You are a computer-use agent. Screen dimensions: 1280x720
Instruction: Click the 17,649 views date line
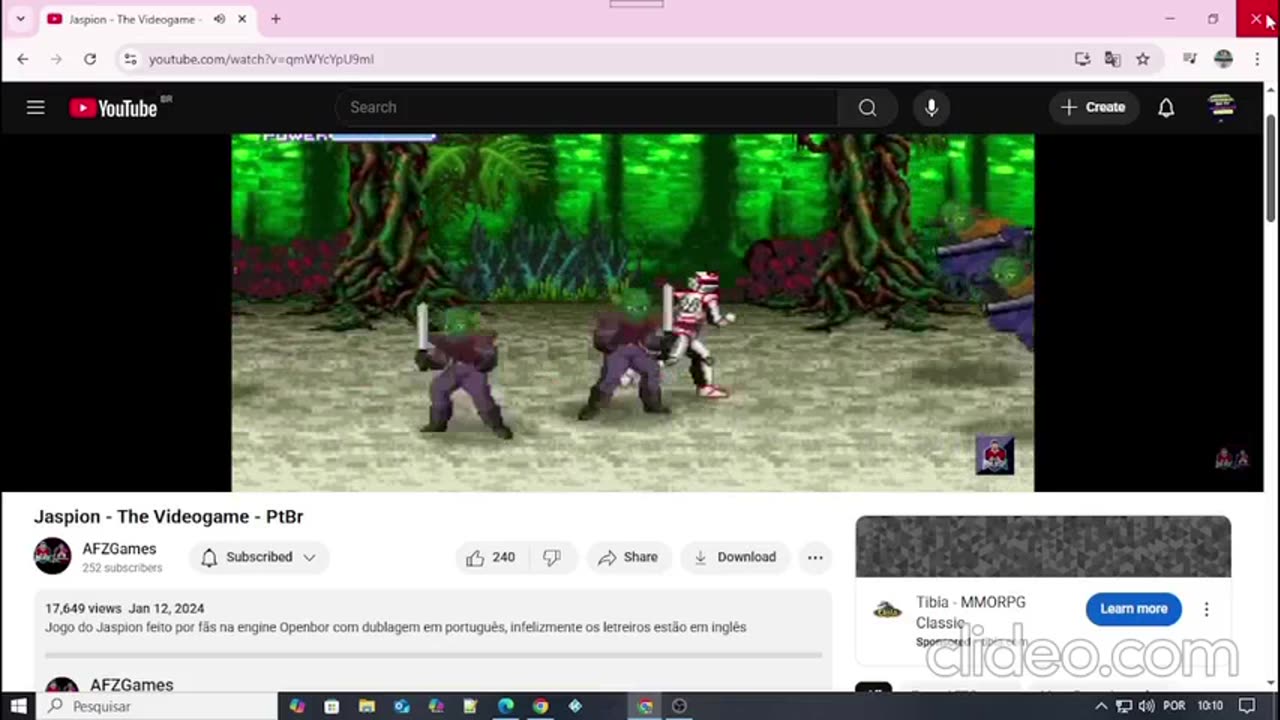tap(124, 608)
